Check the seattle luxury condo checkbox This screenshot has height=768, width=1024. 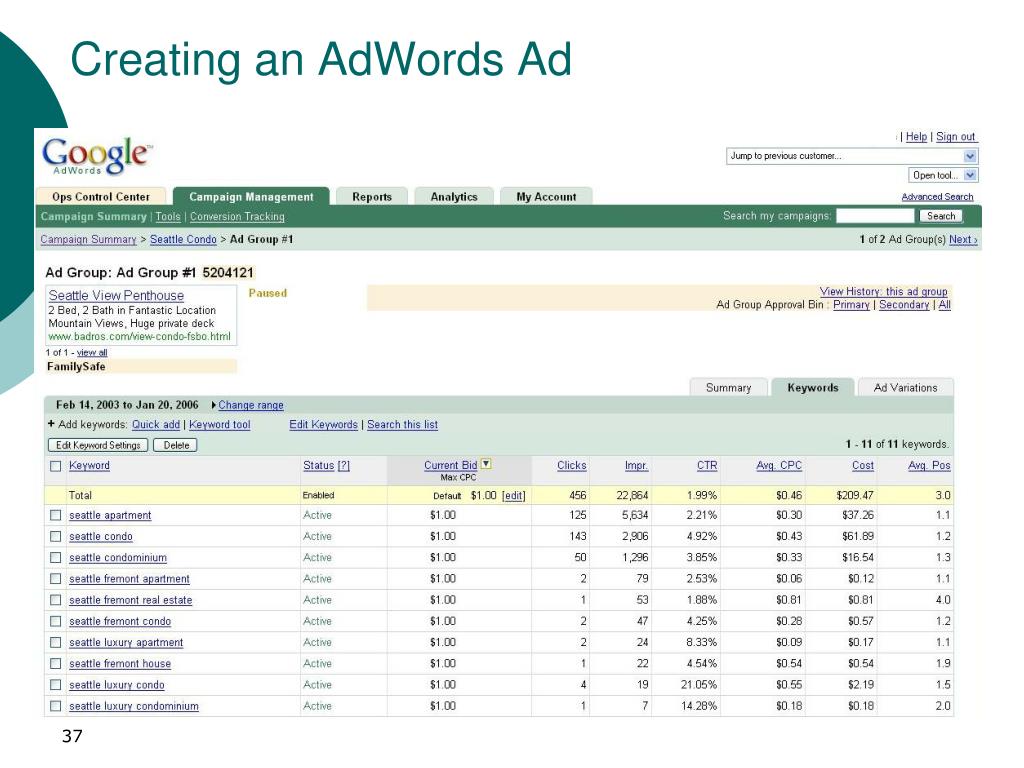click(56, 685)
